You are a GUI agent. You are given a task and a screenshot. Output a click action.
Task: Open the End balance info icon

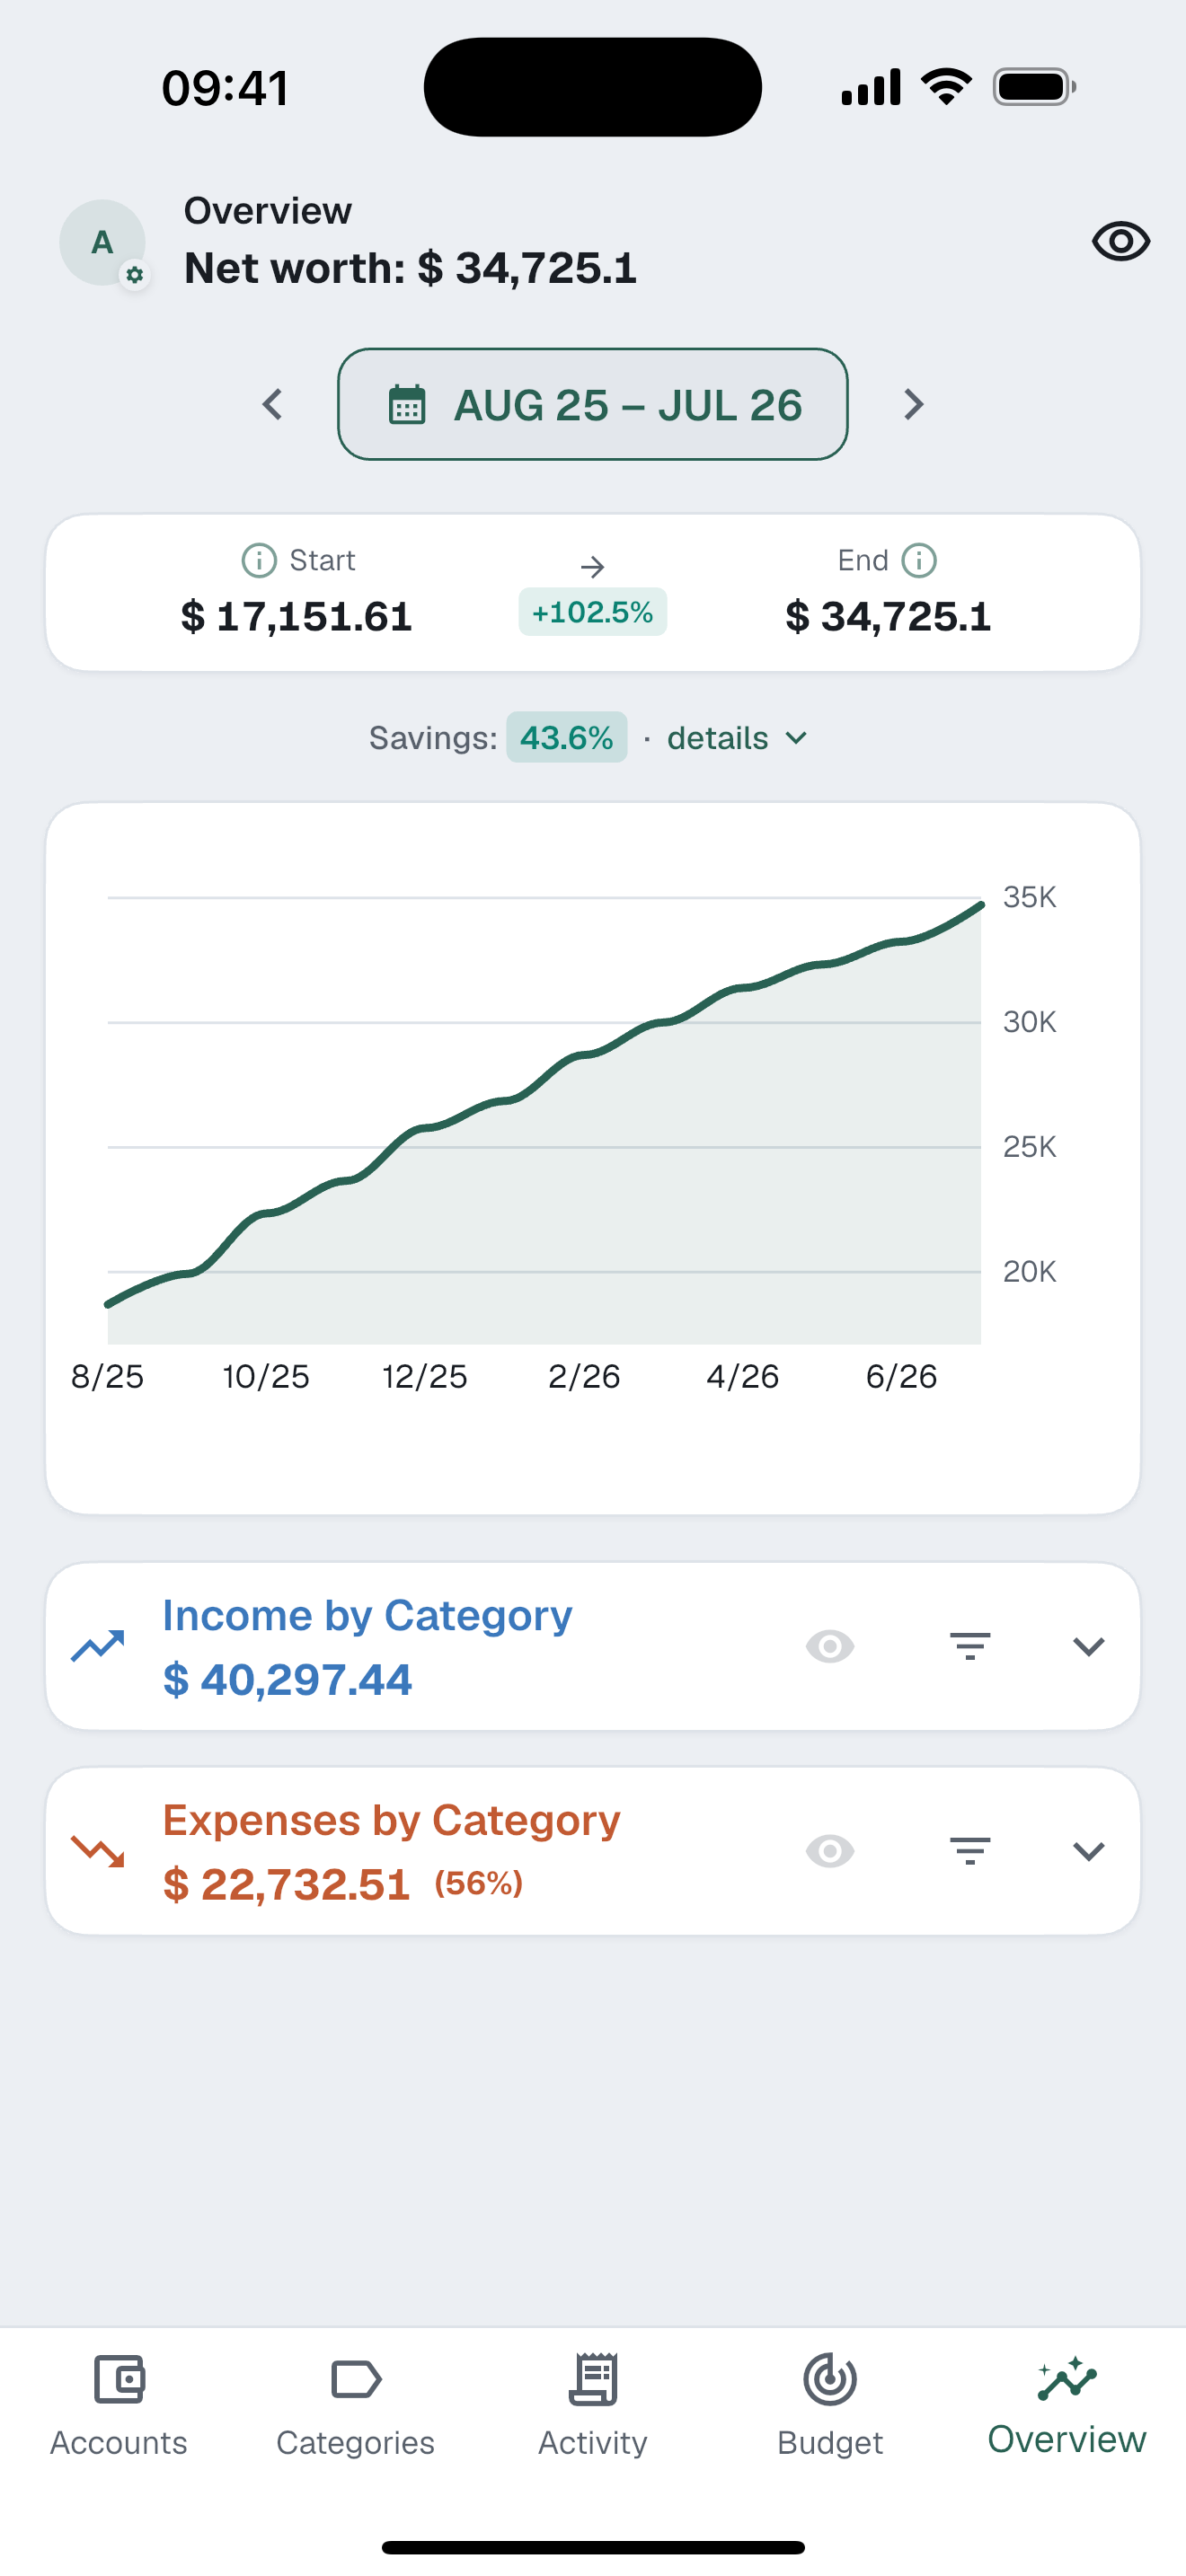tap(919, 560)
